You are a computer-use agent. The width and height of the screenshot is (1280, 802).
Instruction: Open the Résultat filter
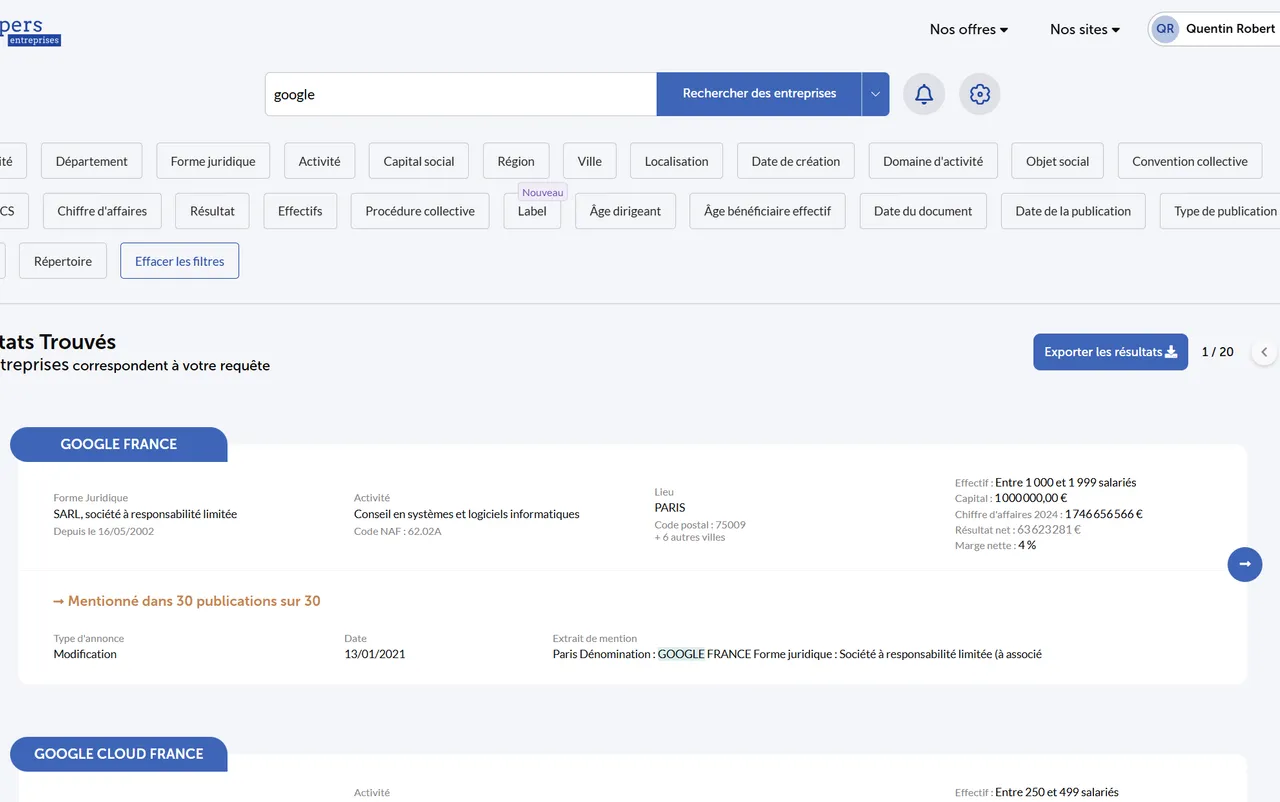212,211
